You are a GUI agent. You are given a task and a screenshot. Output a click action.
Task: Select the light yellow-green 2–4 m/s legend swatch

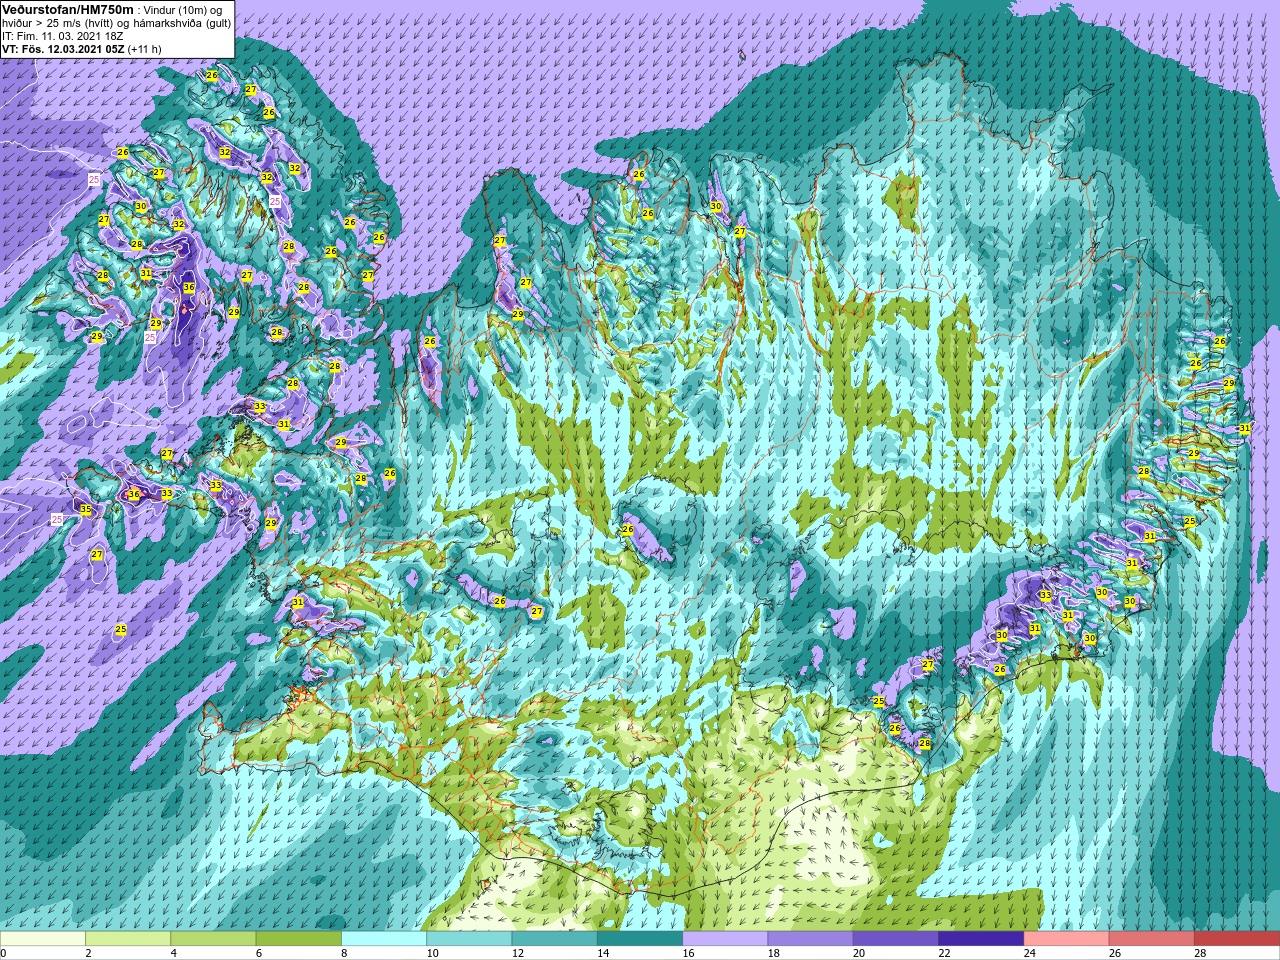click(x=128, y=939)
